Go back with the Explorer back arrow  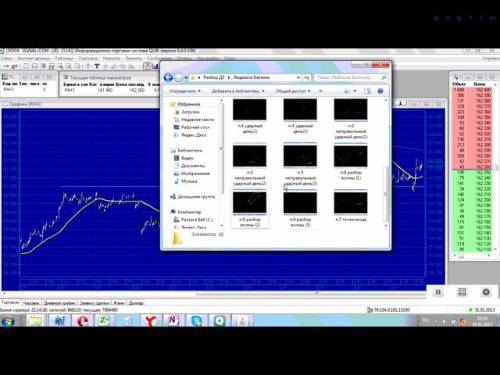(168, 77)
